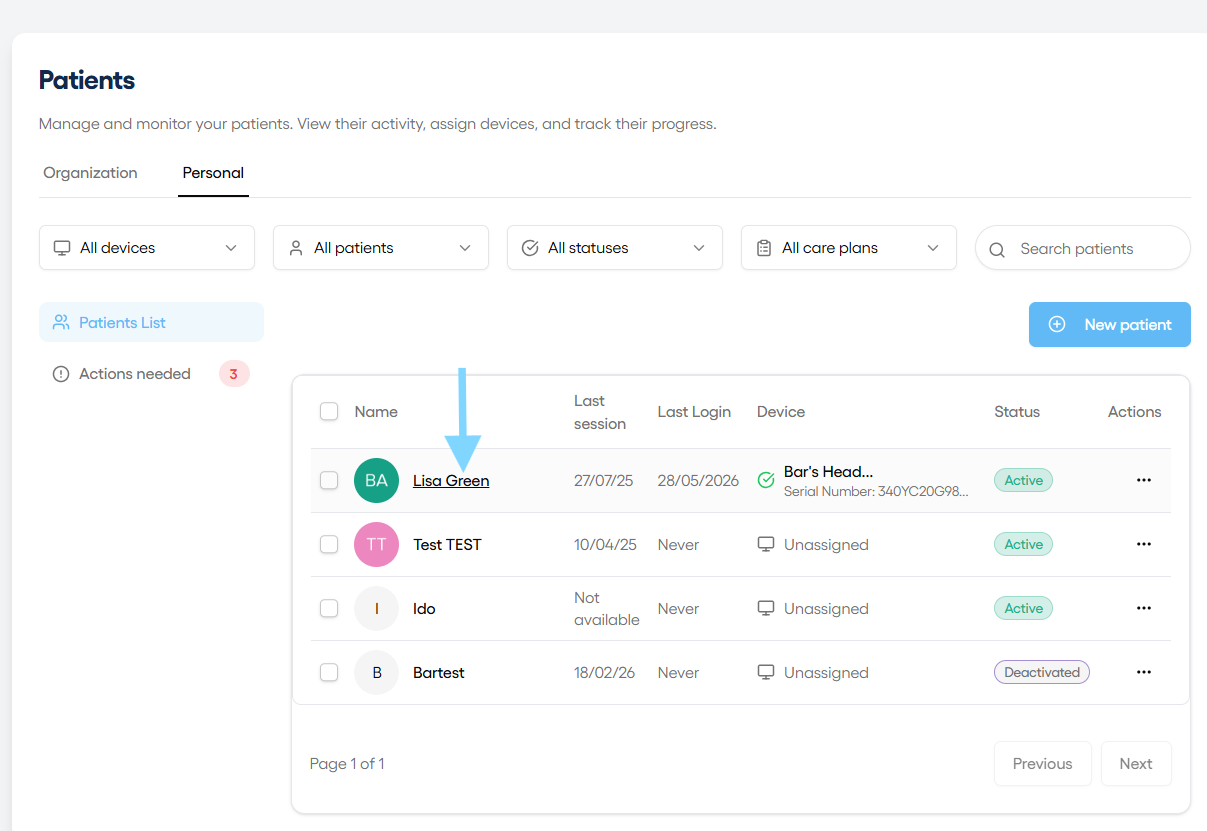This screenshot has height=831, width=1207.
Task: Open the Actions needed view
Action: [x=151, y=374]
